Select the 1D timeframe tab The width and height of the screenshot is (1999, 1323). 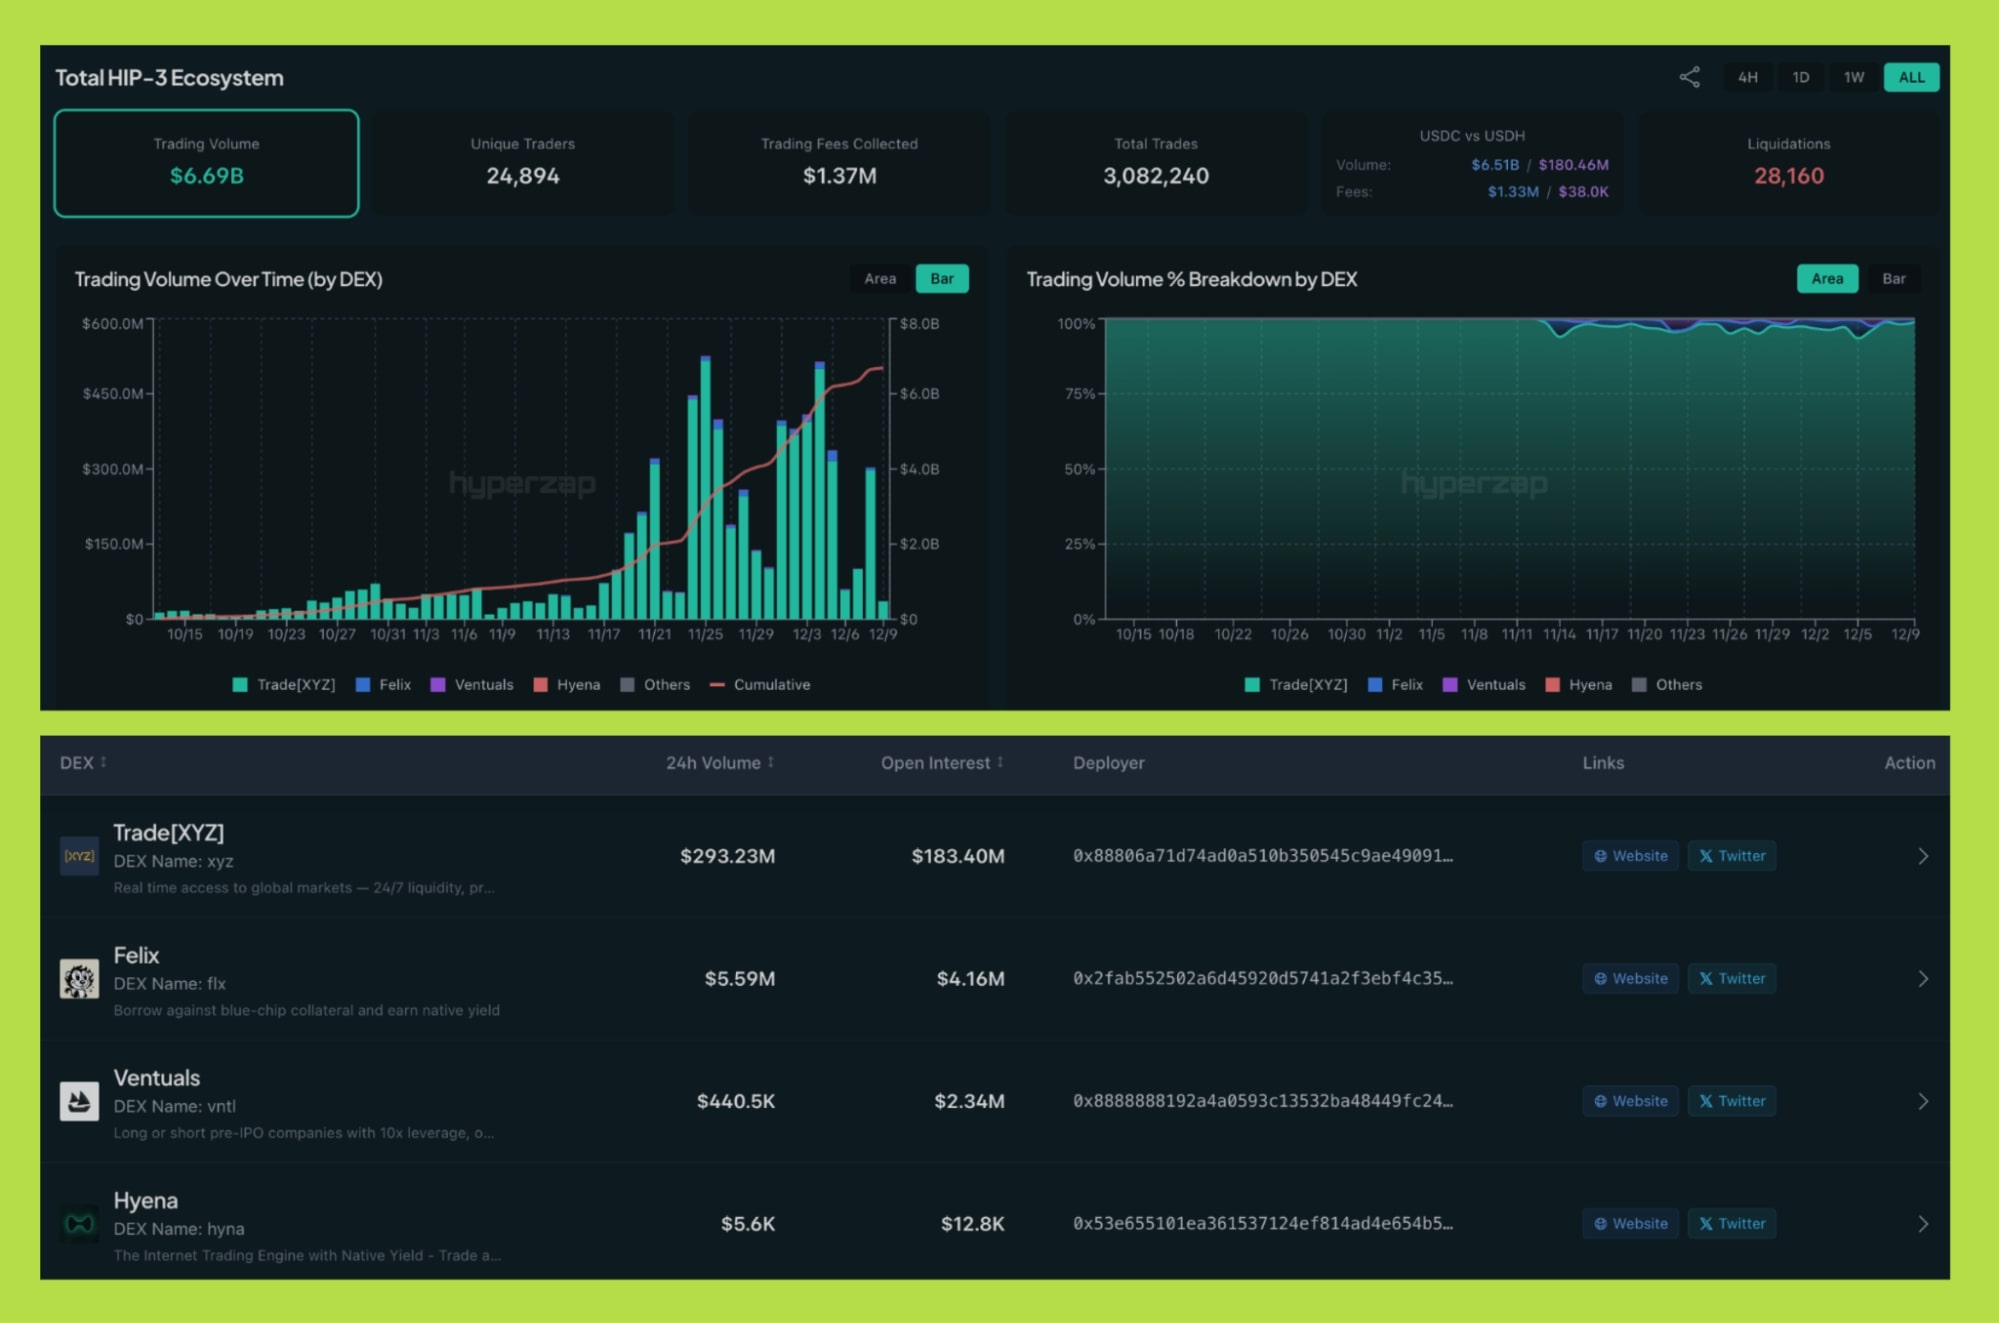(x=1801, y=76)
